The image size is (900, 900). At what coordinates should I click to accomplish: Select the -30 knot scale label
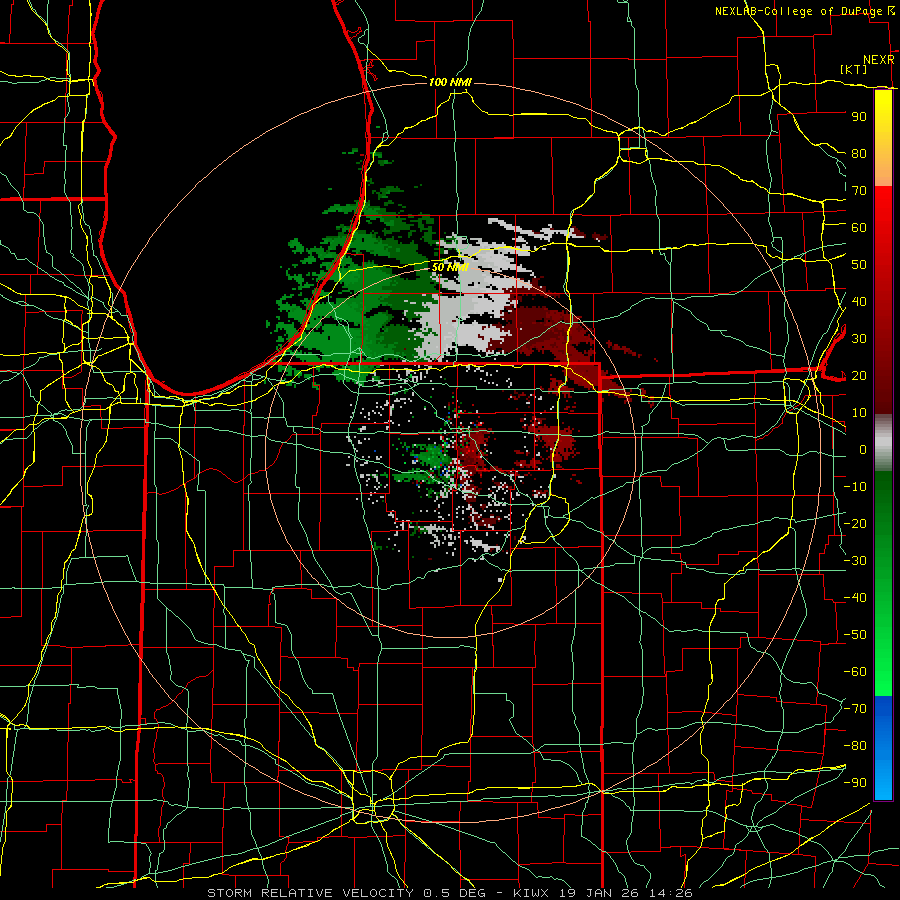(855, 561)
